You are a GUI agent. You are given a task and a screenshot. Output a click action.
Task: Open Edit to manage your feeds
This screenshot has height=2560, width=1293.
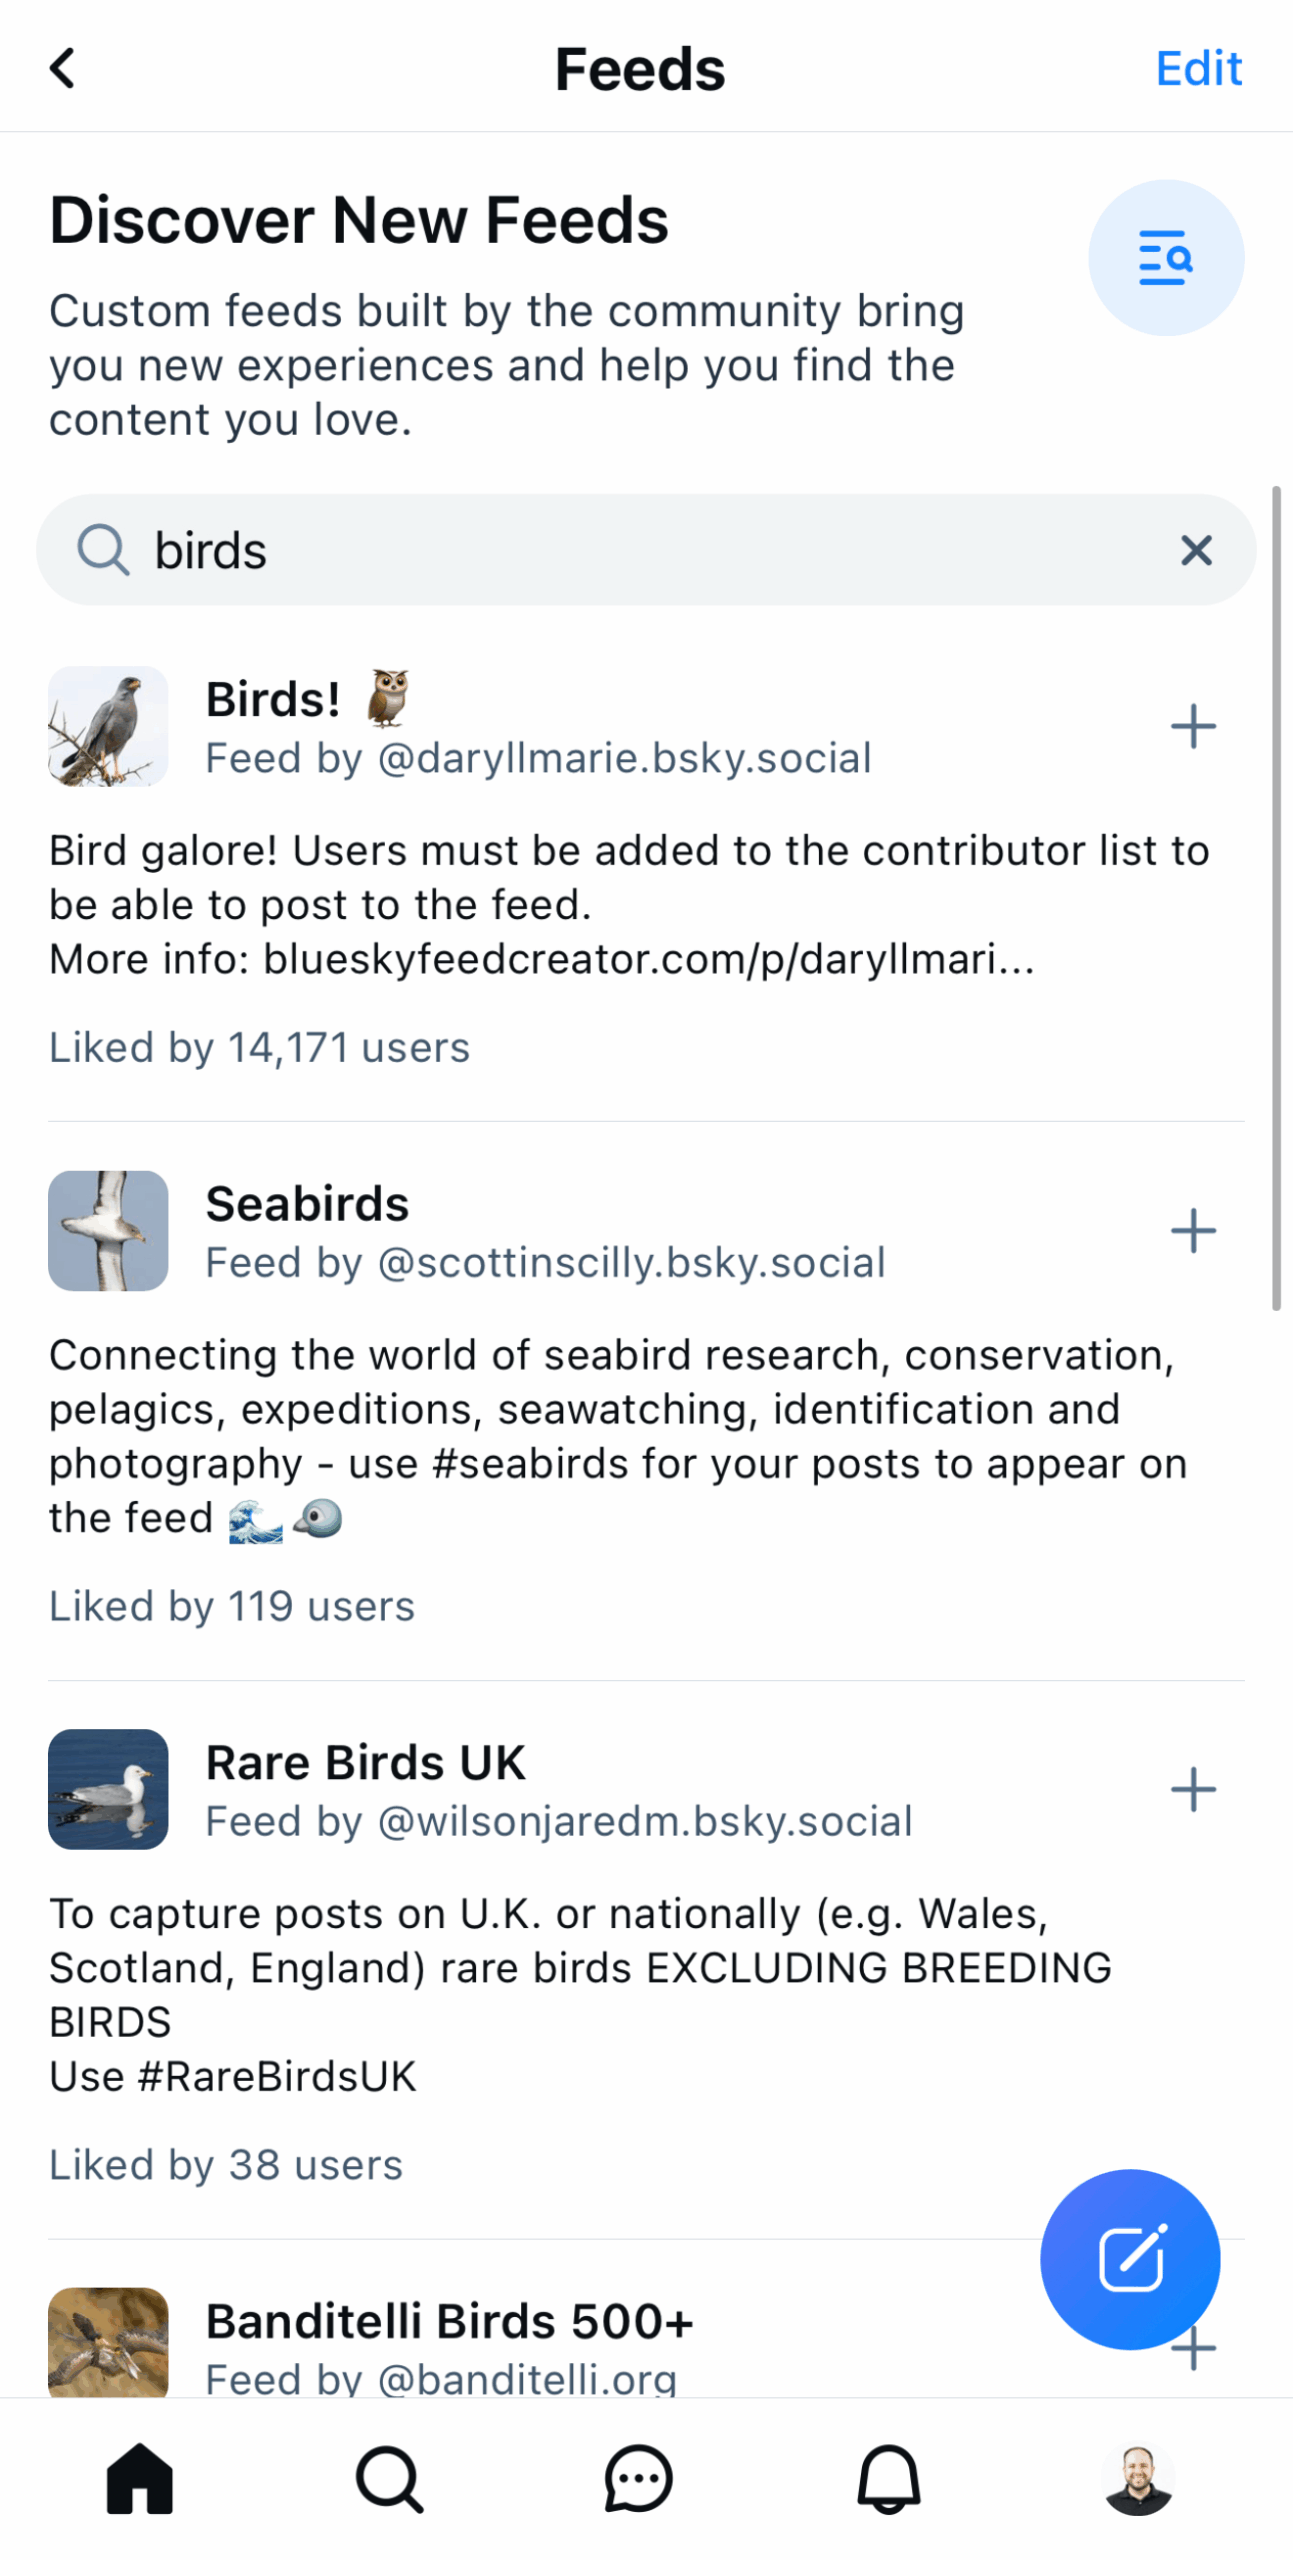tap(1198, 67)
